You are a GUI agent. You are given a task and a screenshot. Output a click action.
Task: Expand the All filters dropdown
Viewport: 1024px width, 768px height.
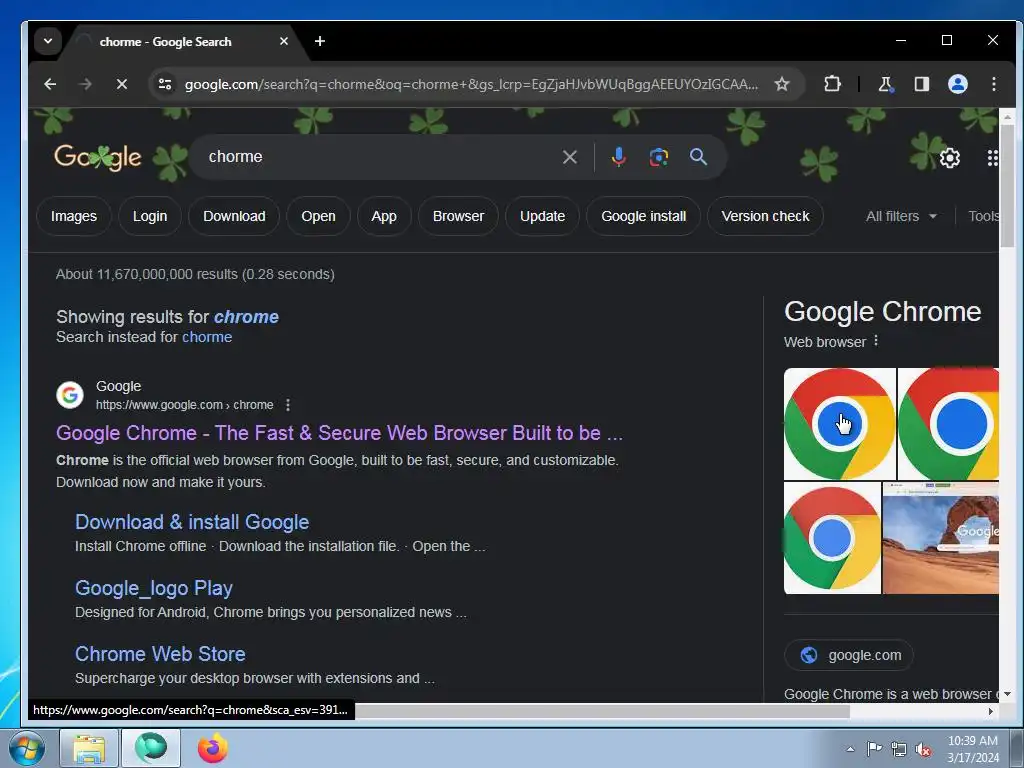point(901,216)
